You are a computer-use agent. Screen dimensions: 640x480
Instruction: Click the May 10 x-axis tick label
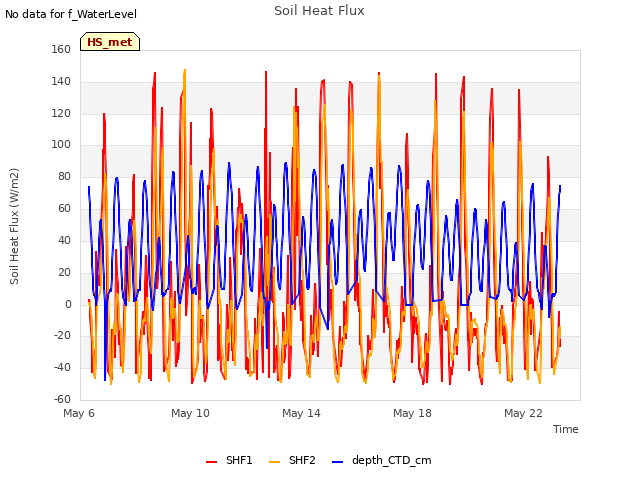190,413
